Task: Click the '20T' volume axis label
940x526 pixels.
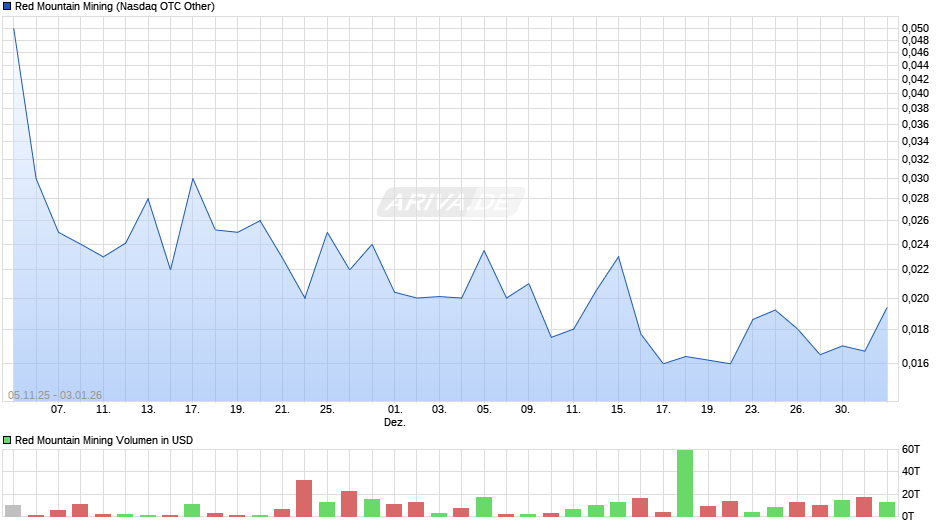Action: point(911,494)
